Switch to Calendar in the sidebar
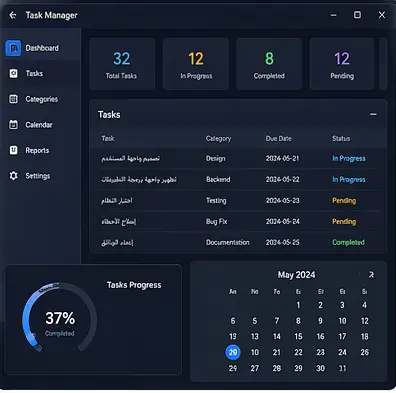 point(39,125)
